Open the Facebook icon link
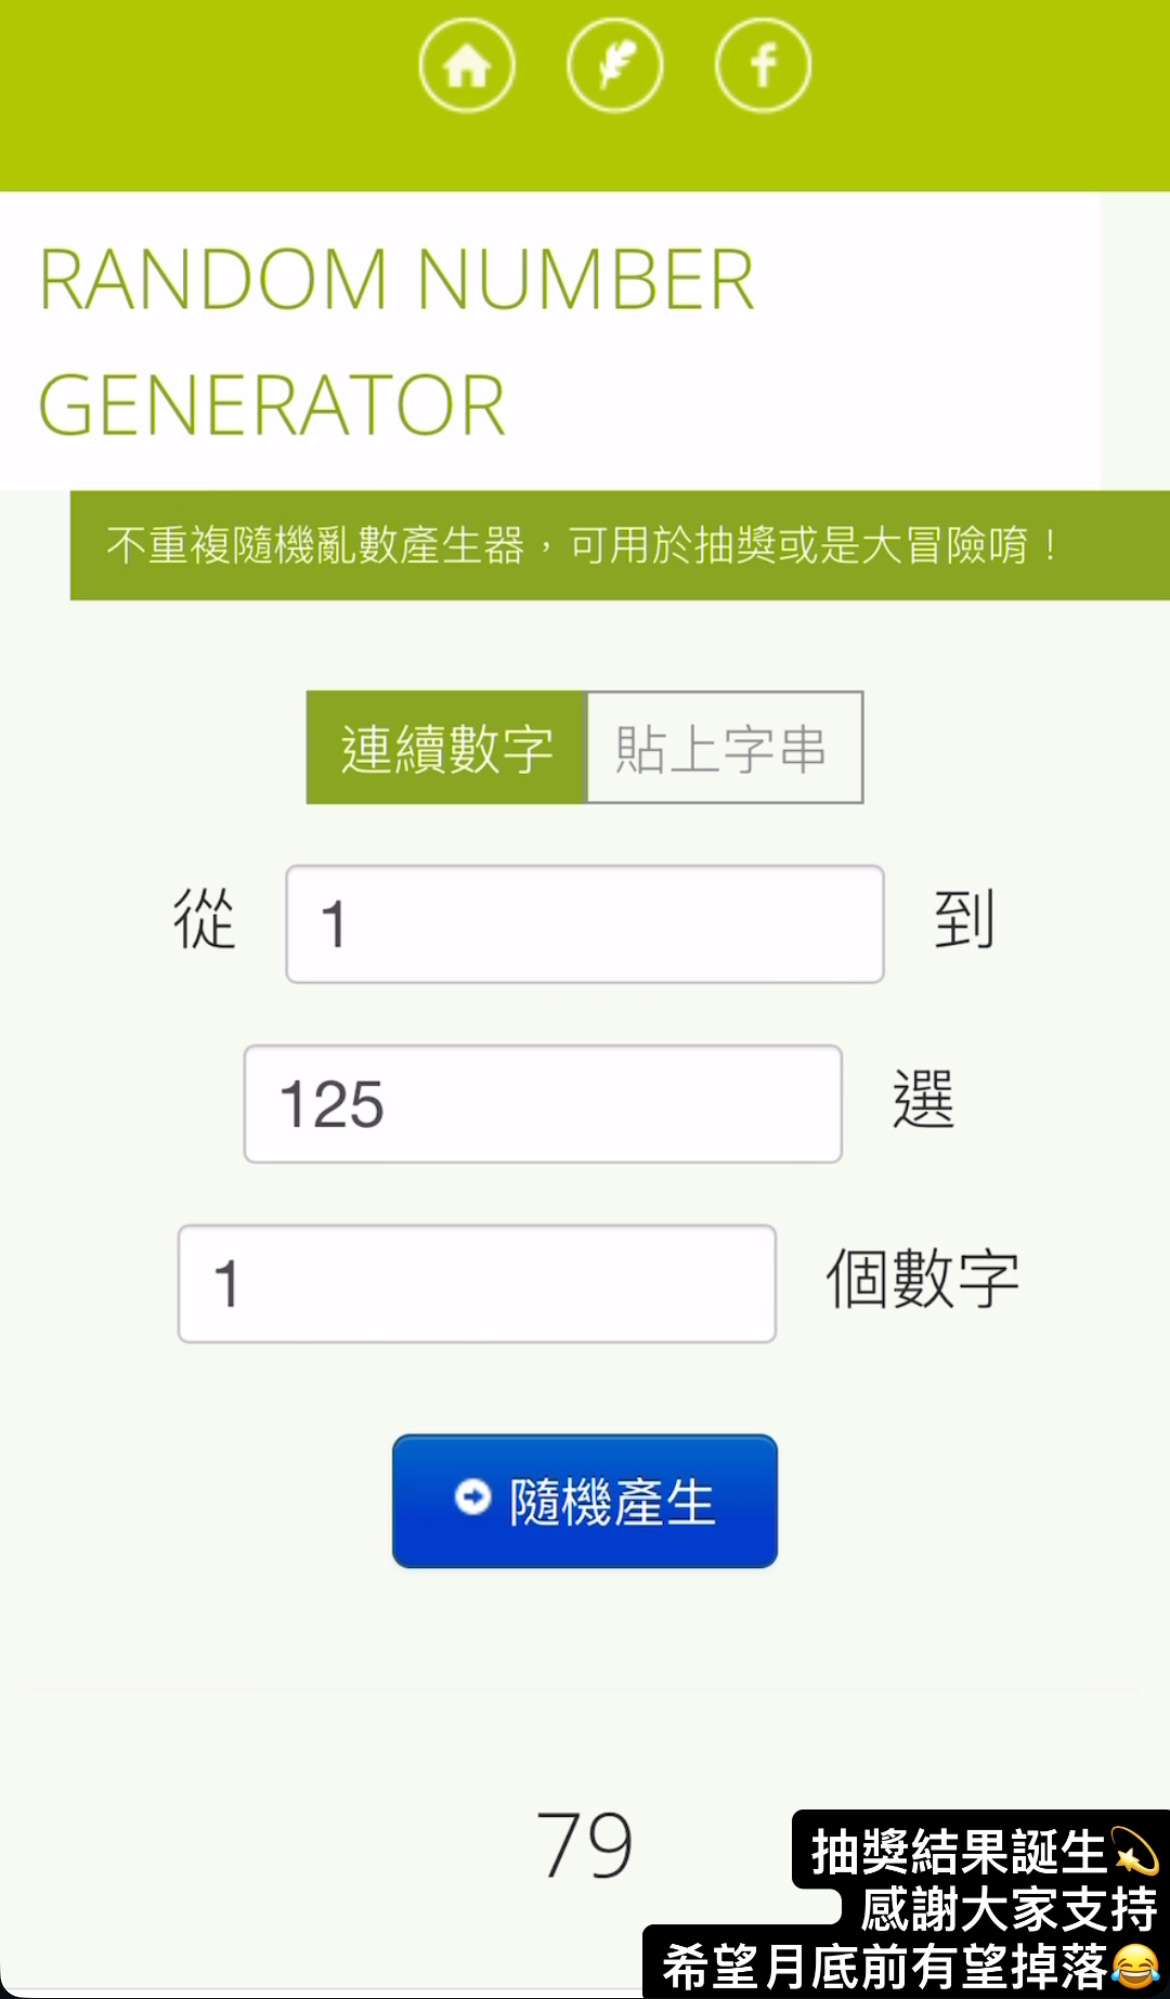Viewport: 1170px width, 1999px height. pyautogui.click(x=763, y=66)
